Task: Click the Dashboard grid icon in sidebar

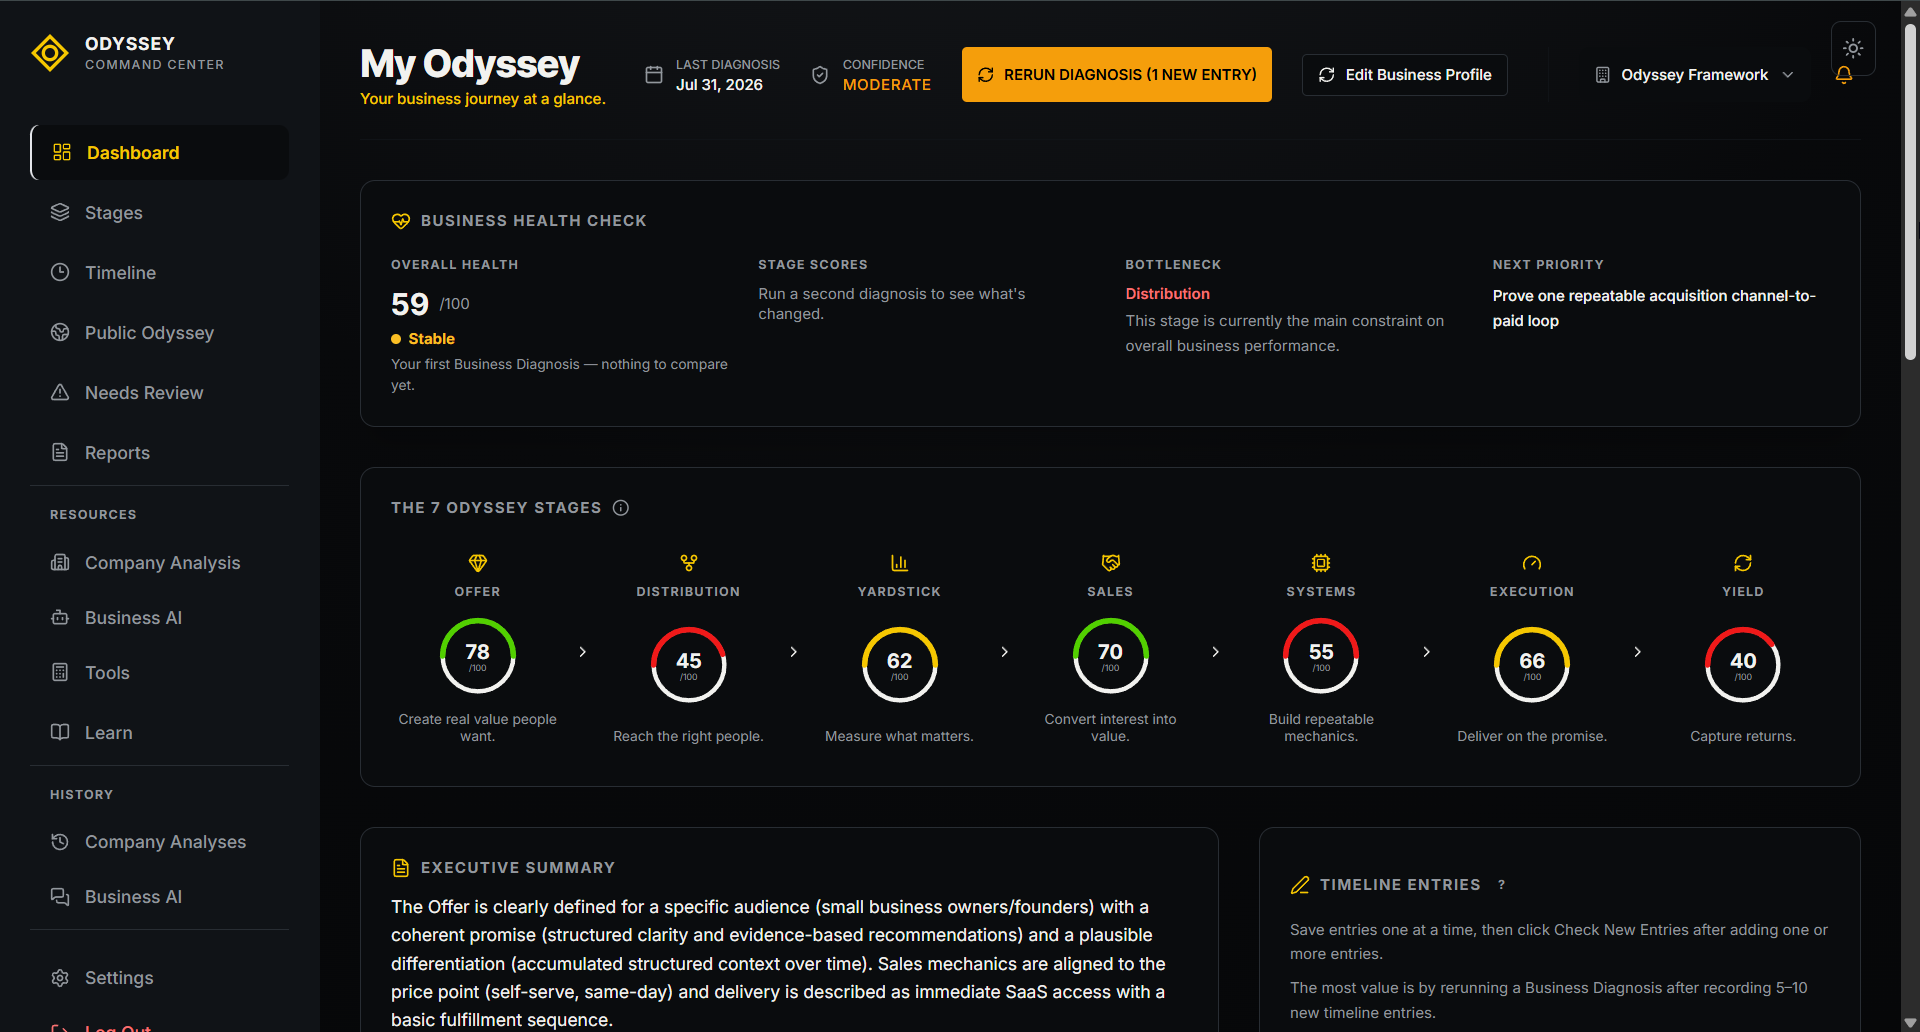Action: [x=62, y=152]
